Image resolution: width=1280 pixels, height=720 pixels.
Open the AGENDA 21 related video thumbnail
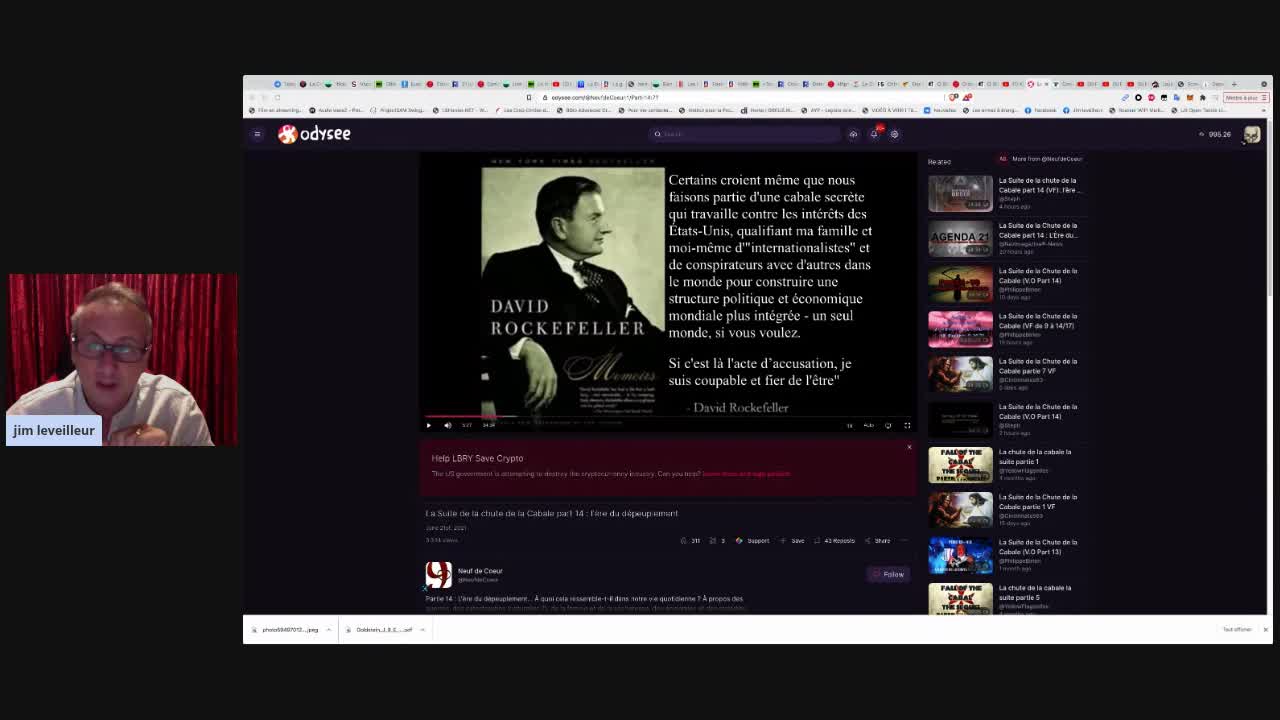tap(960, 238)
